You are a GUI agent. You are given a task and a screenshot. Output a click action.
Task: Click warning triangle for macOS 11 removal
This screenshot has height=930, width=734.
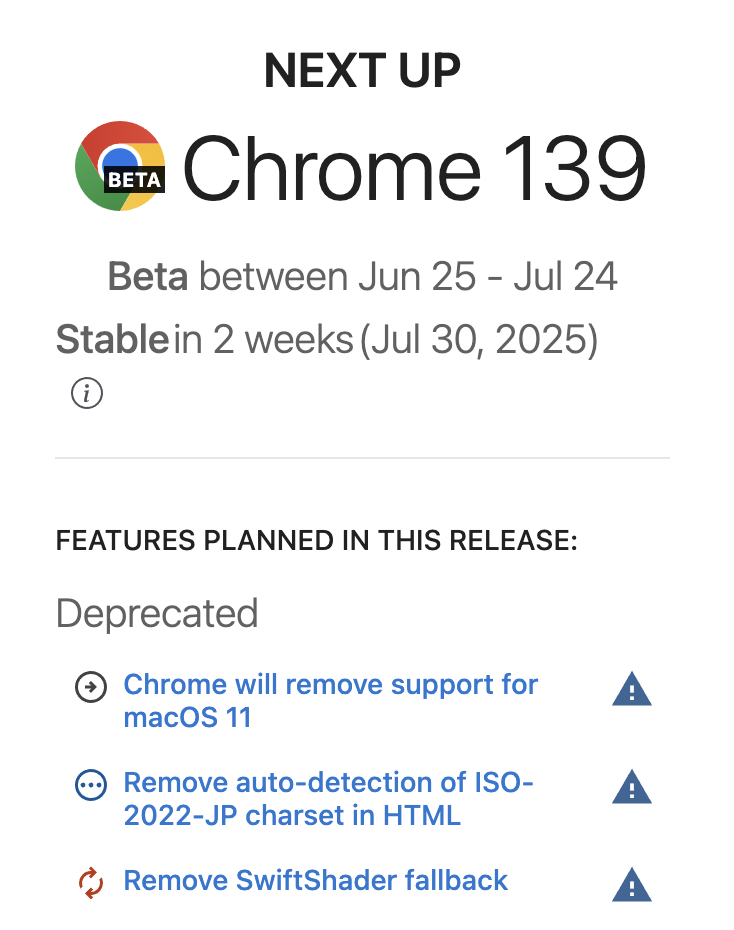point(632,689)
